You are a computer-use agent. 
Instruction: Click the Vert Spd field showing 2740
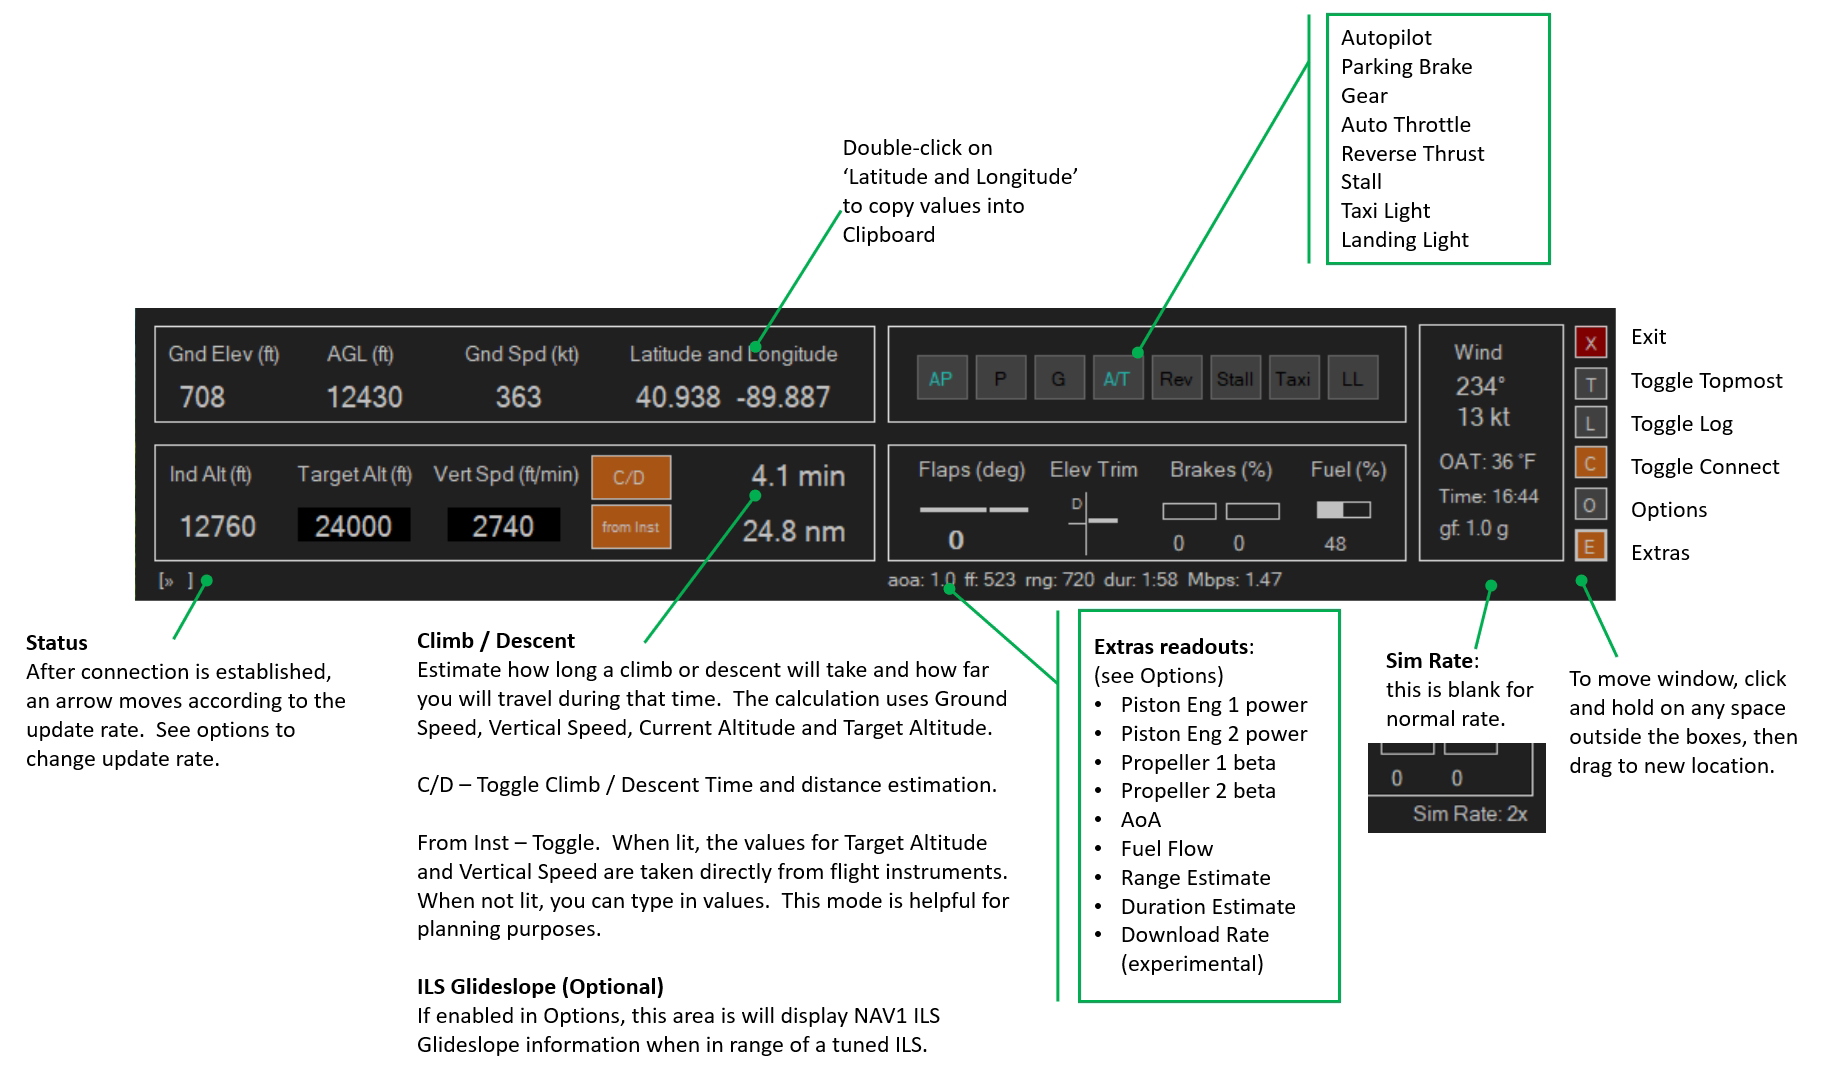[503, 526]
